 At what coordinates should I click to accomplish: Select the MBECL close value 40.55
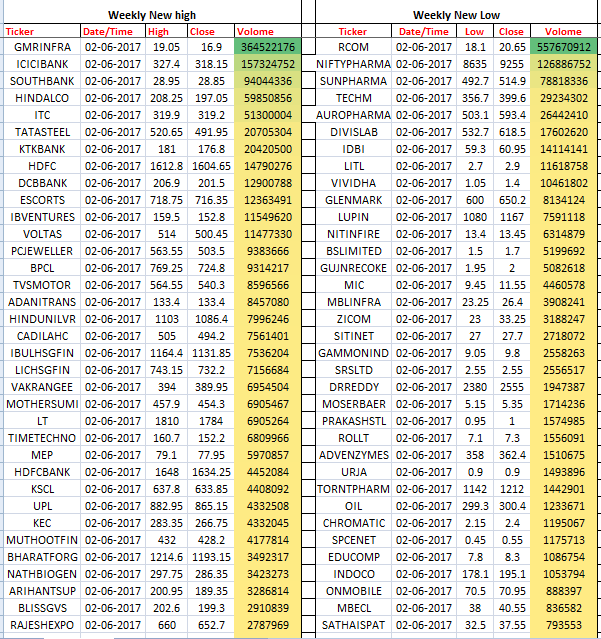coord(512,608)
